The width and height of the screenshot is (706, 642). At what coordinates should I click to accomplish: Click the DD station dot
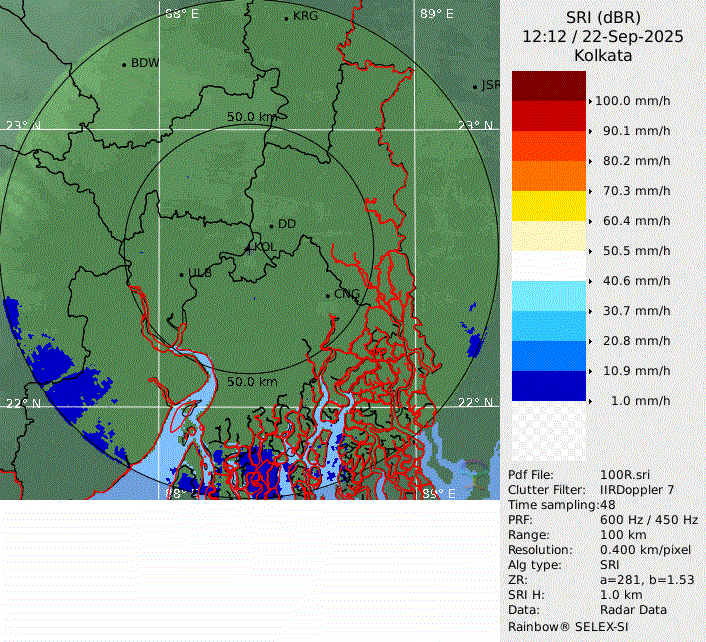(271, 225)
